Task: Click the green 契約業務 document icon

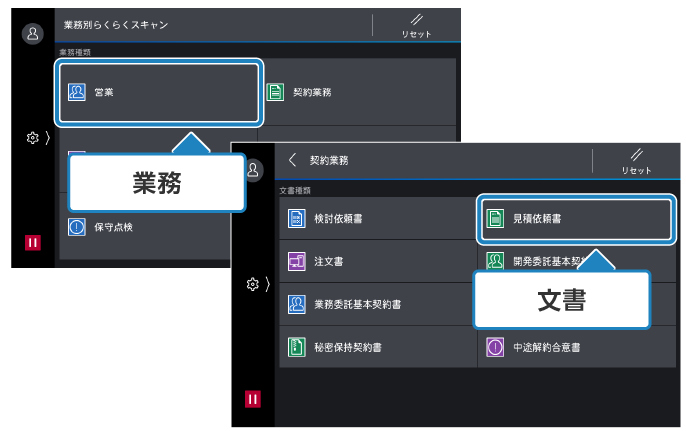Action: [275, 92]
